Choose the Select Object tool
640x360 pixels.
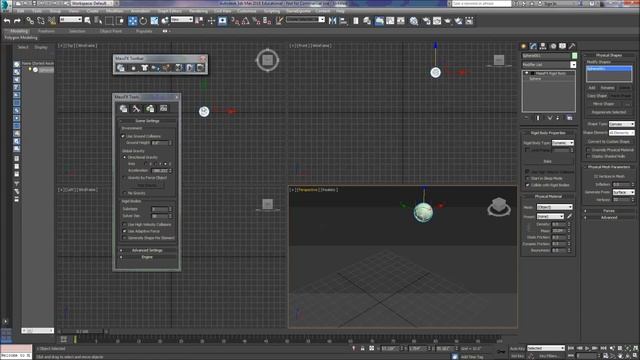[x=87, y=20]
